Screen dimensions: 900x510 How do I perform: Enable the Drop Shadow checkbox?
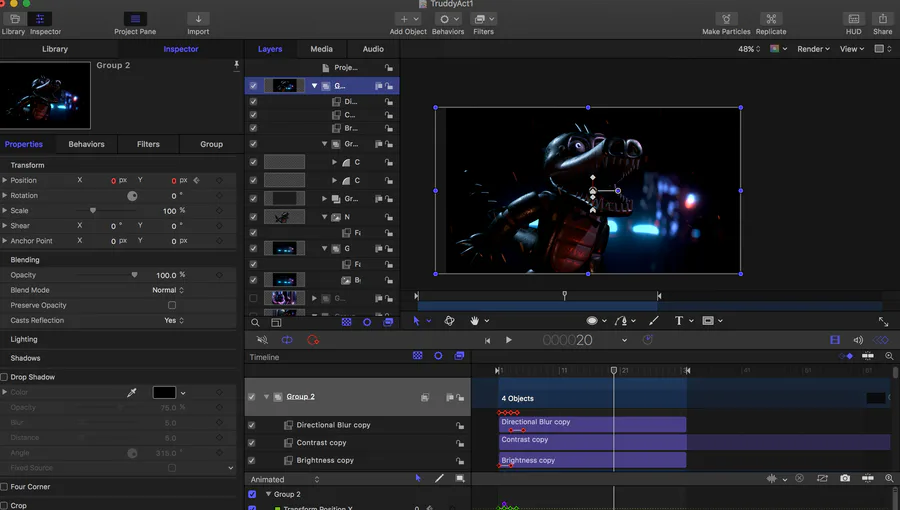[x=5, y=377]
